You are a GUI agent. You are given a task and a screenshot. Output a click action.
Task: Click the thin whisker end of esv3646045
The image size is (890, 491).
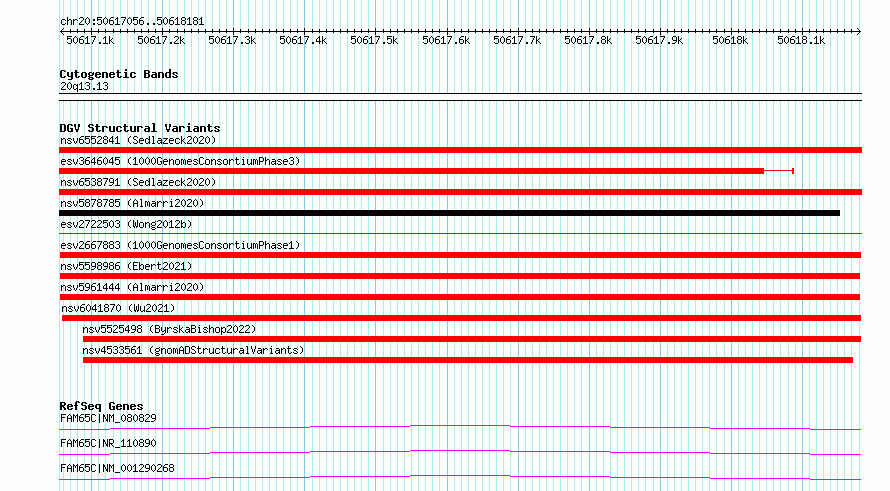tap(792, 171)
